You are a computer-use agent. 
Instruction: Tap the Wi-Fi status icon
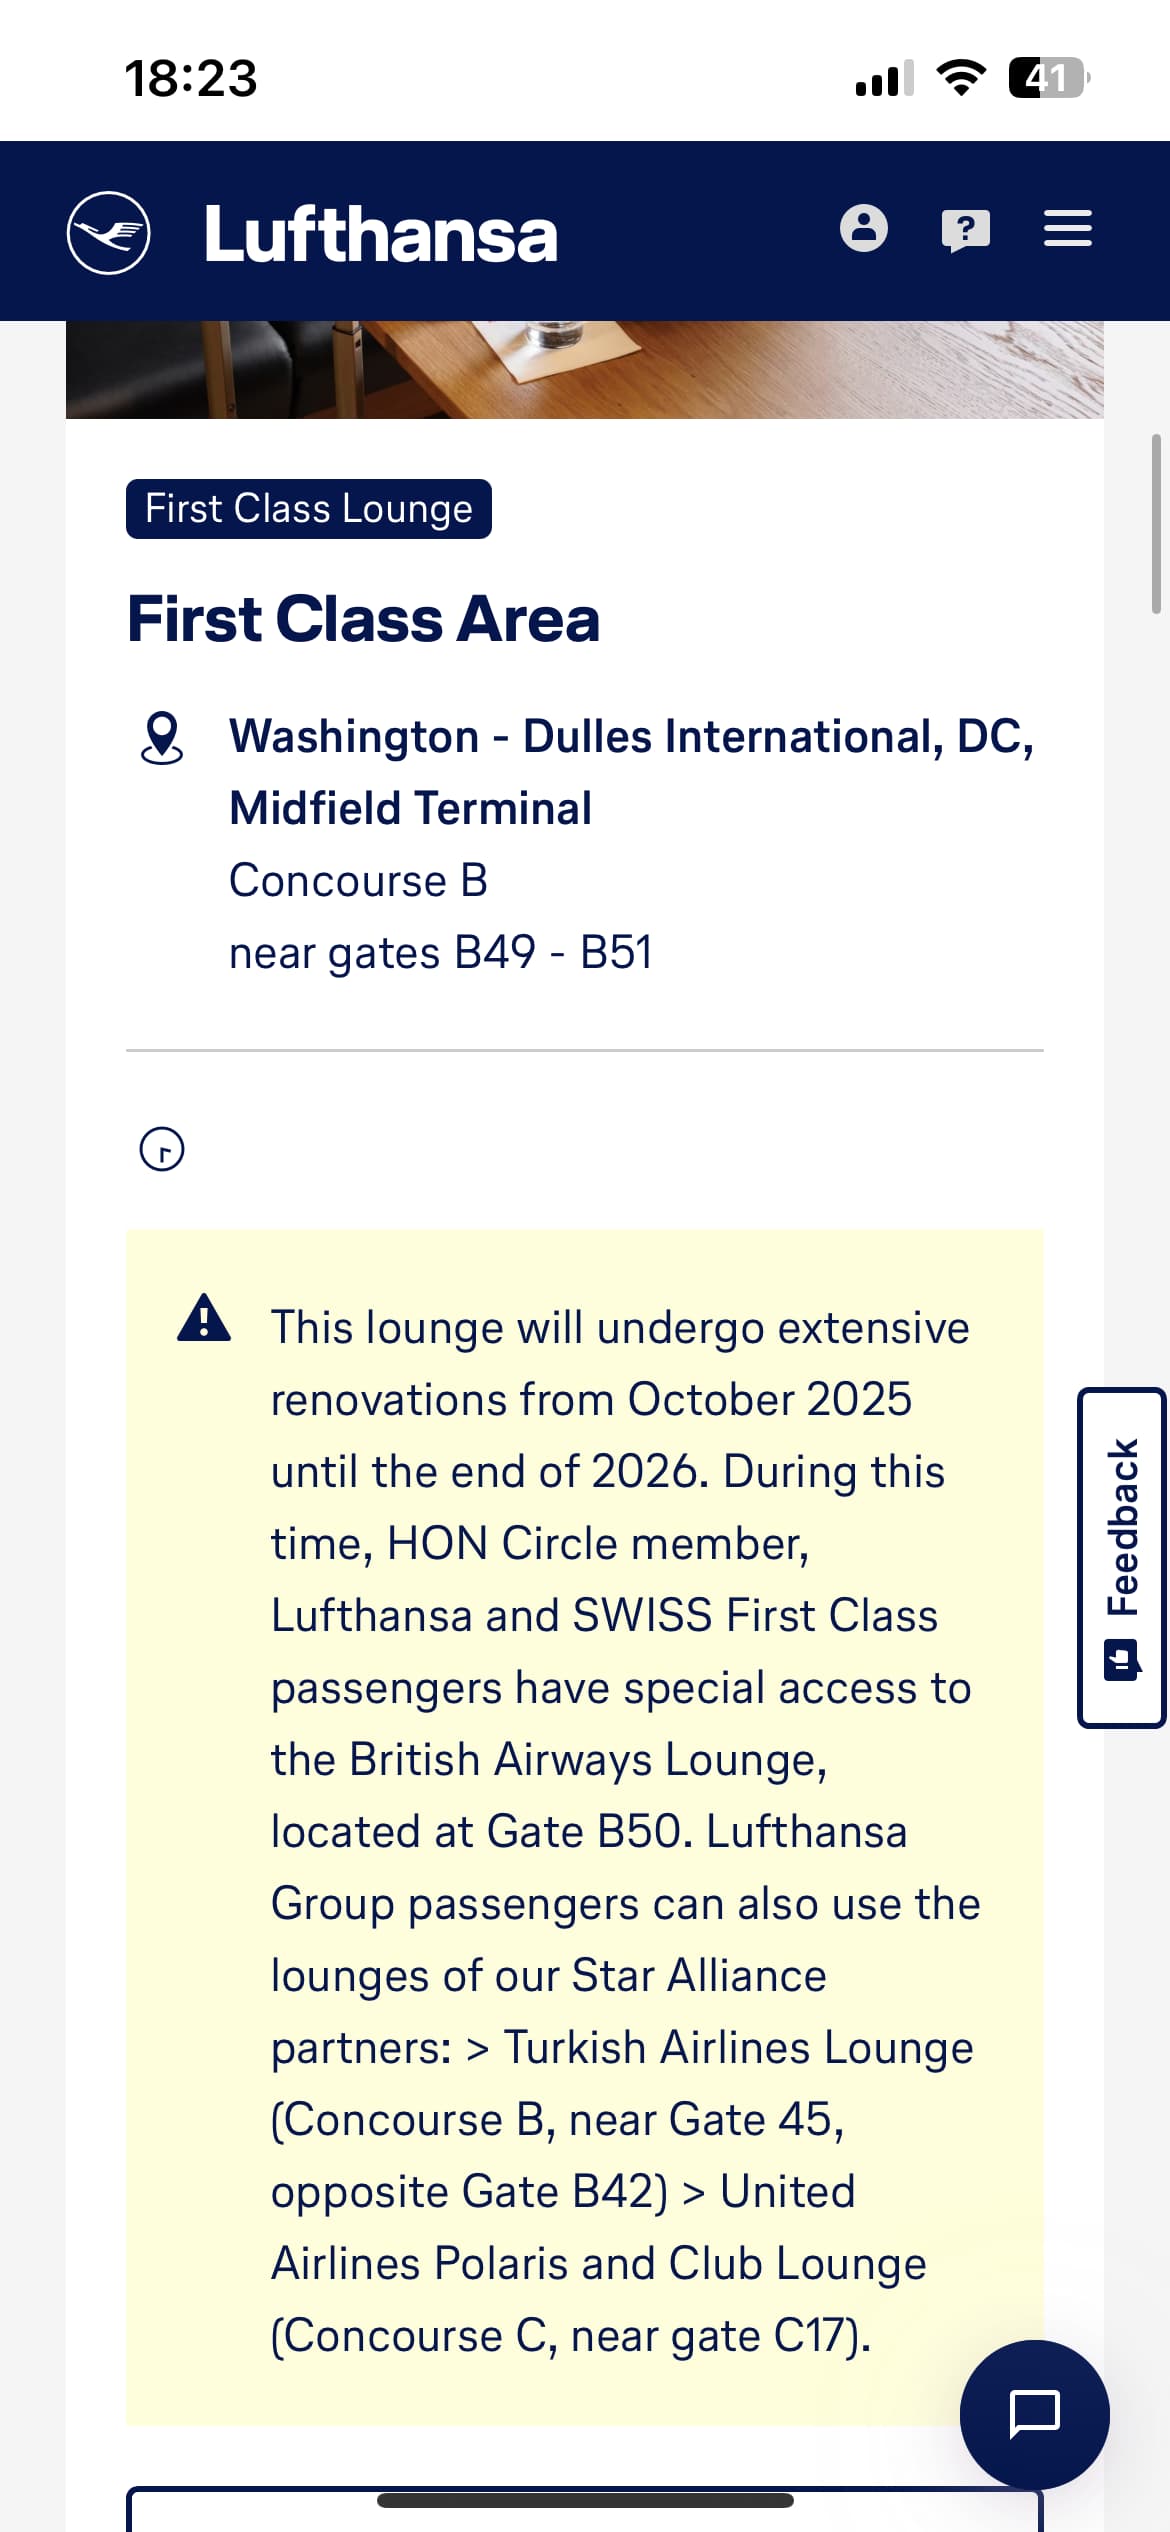pyautogui.click(x=961, y=78)
